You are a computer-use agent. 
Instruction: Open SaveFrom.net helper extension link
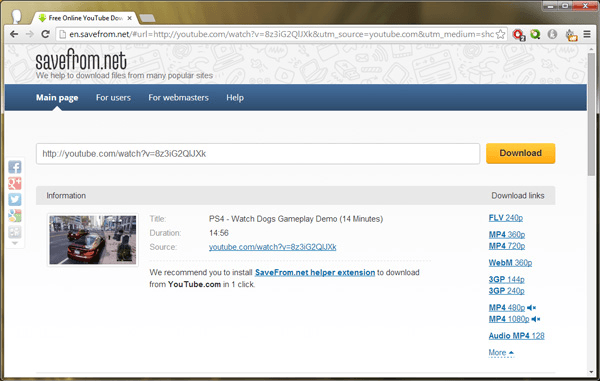(315, 272)
